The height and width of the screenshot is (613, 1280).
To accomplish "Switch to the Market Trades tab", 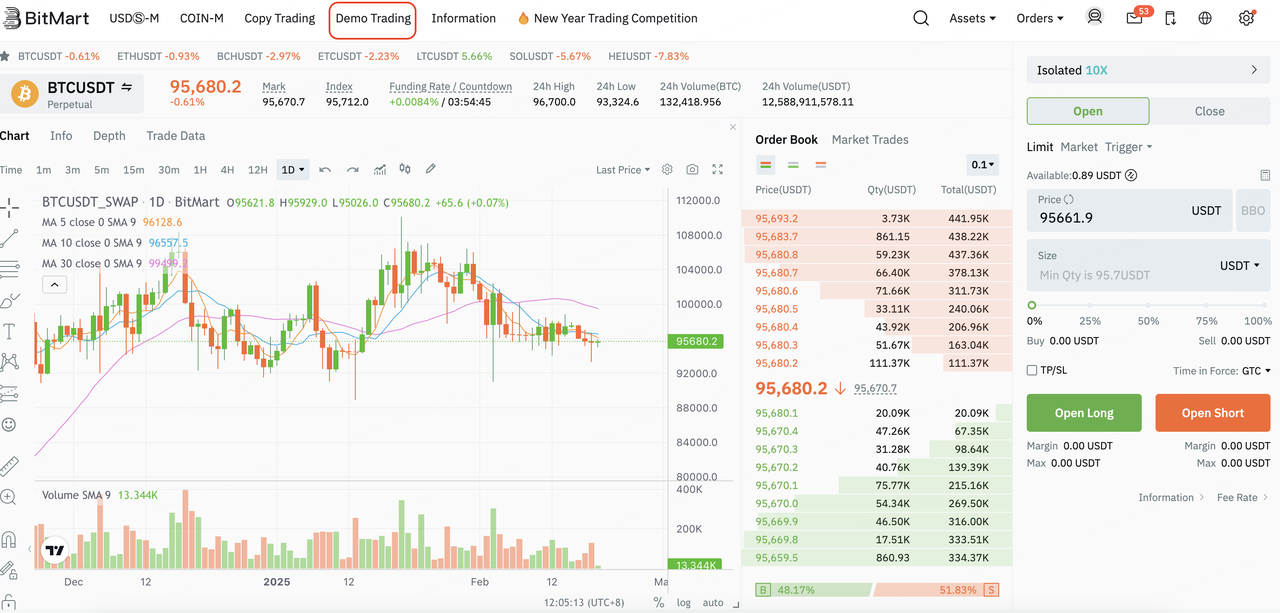I will click(869, 140).
